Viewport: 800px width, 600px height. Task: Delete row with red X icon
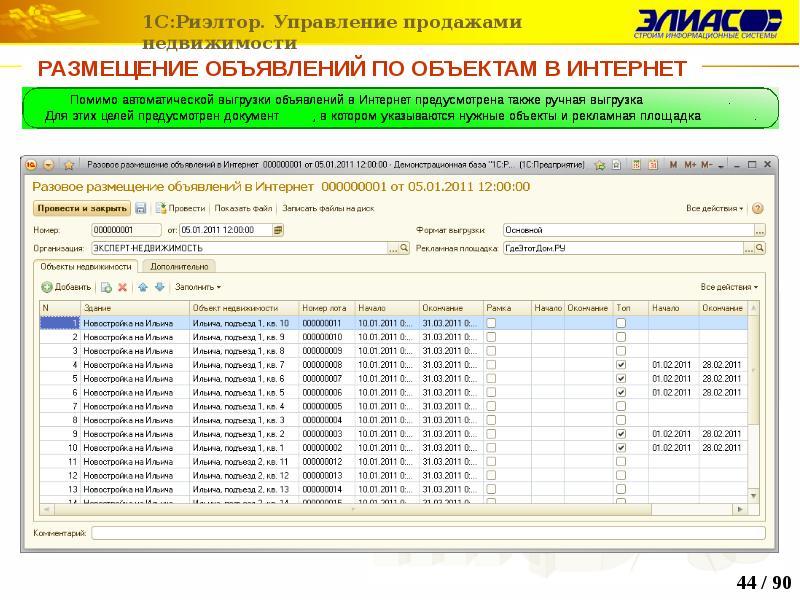122,287
